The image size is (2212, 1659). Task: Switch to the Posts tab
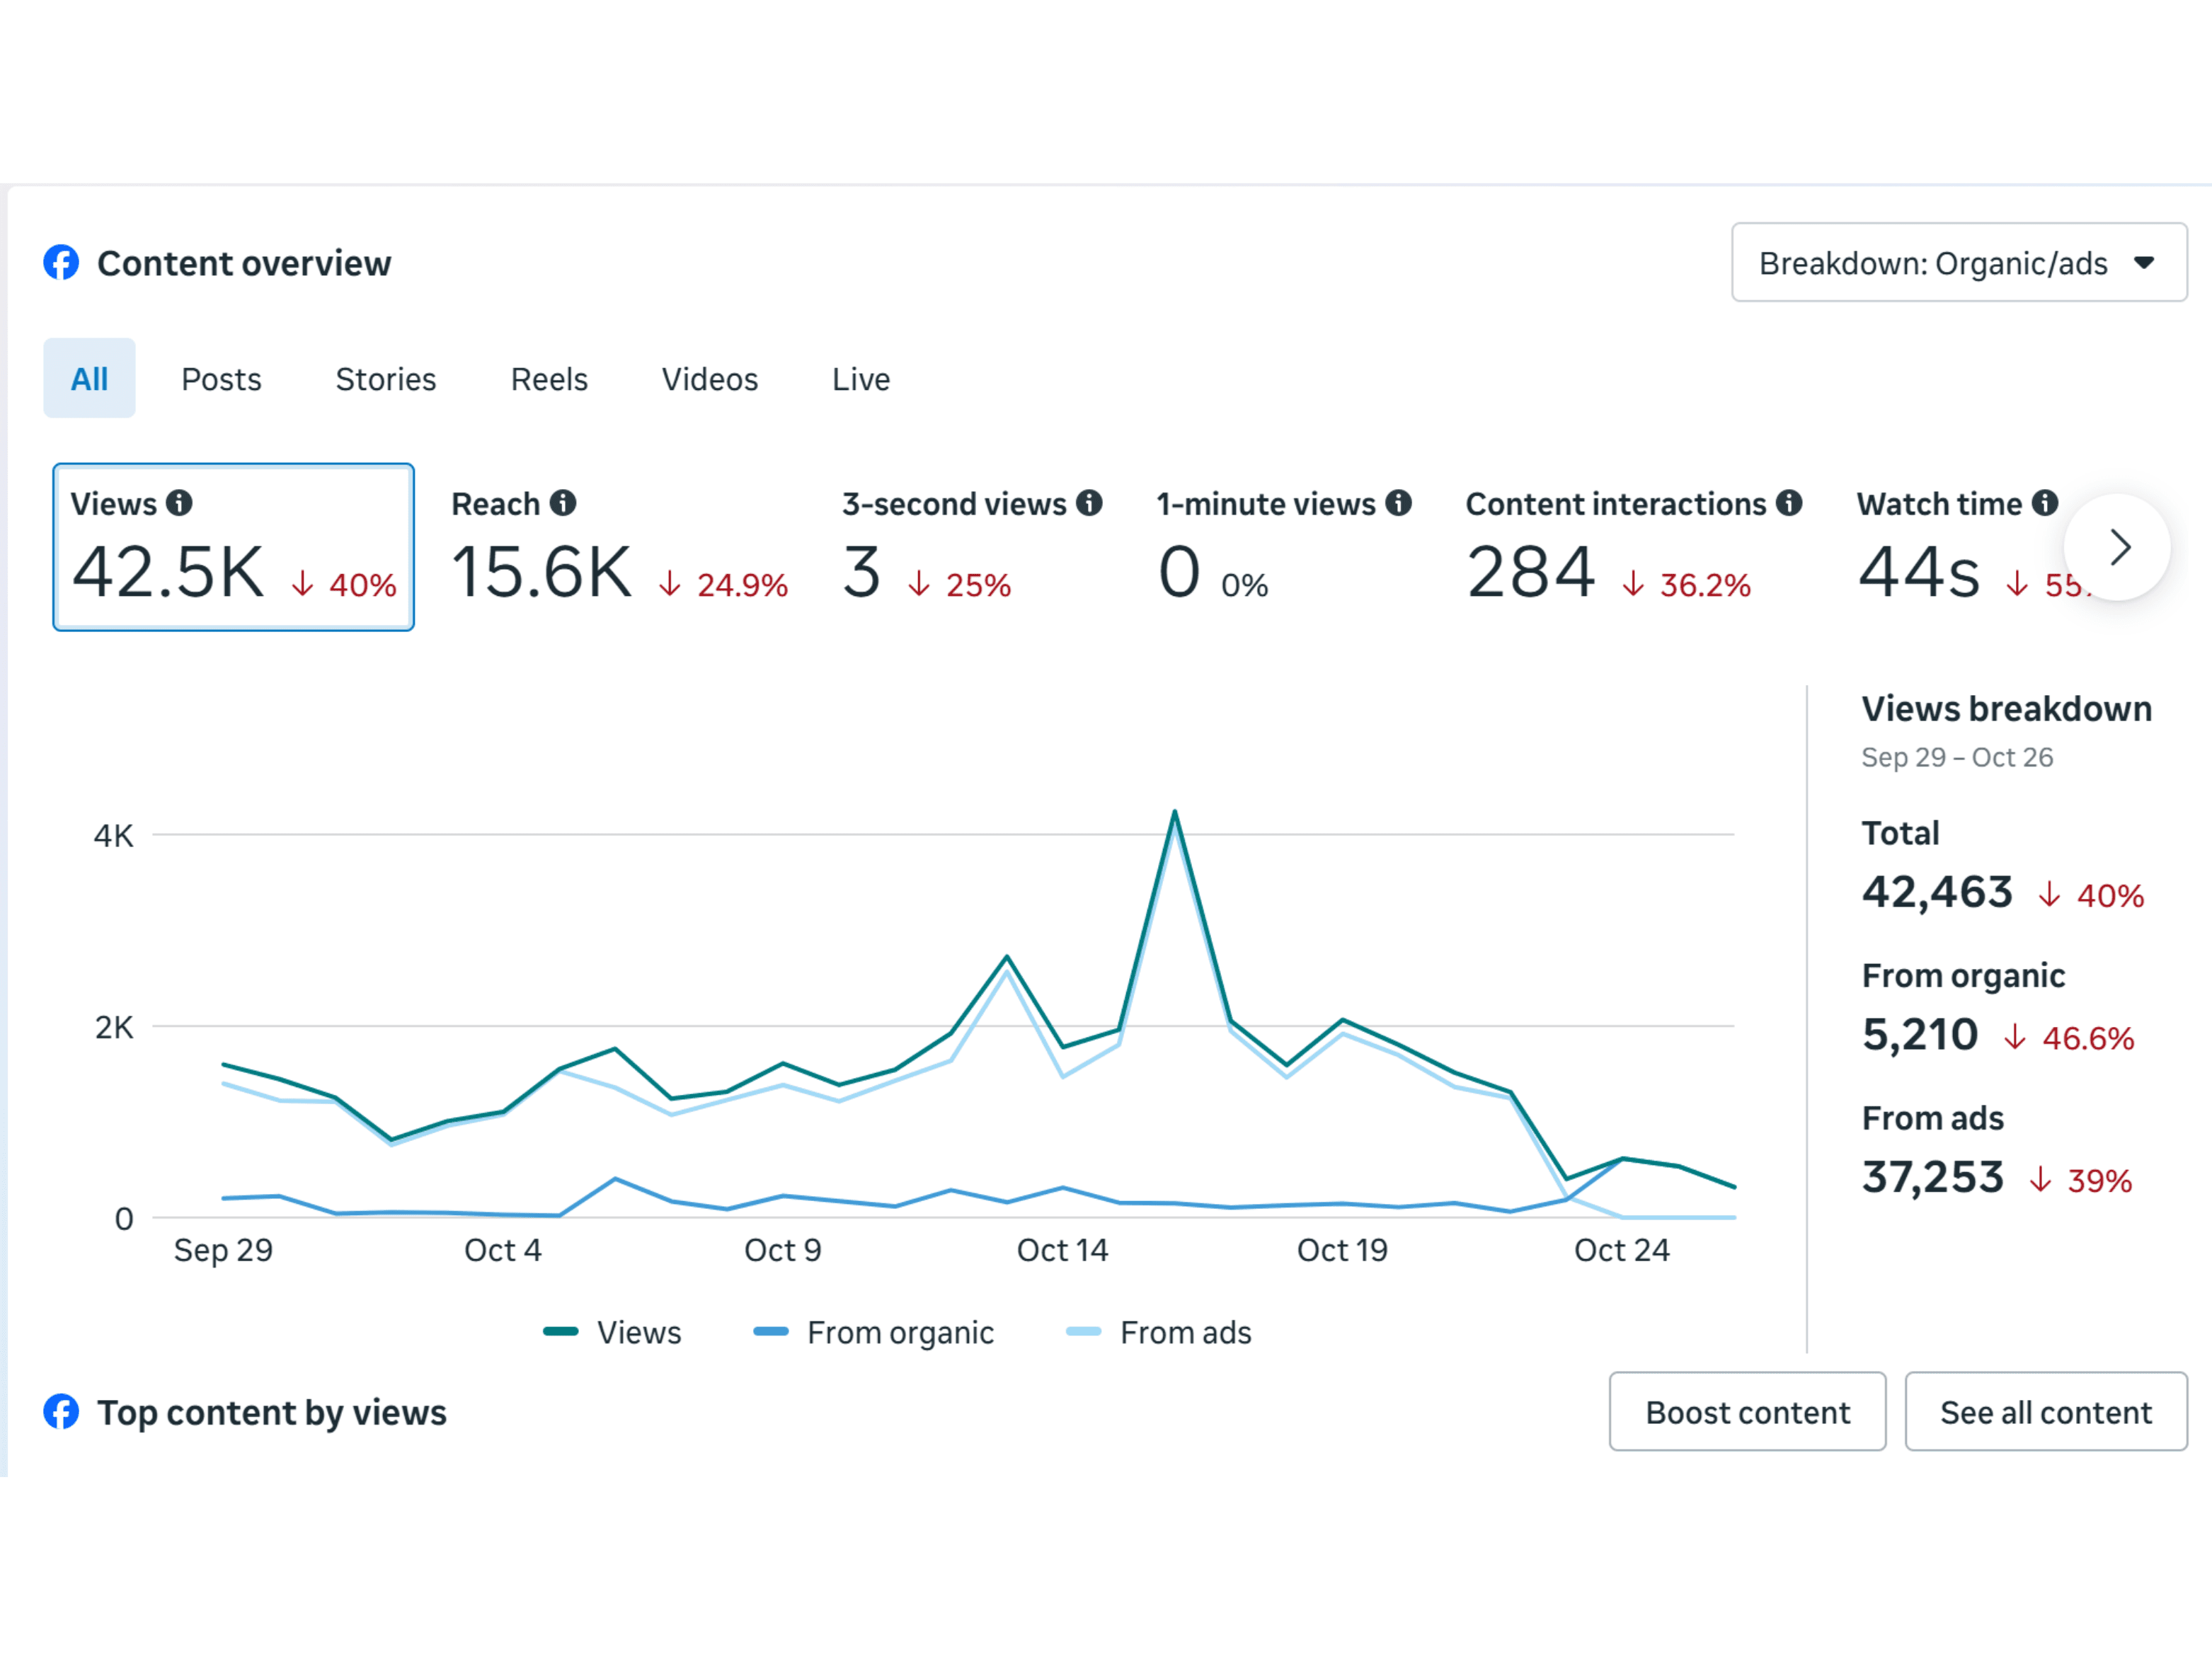221,379
